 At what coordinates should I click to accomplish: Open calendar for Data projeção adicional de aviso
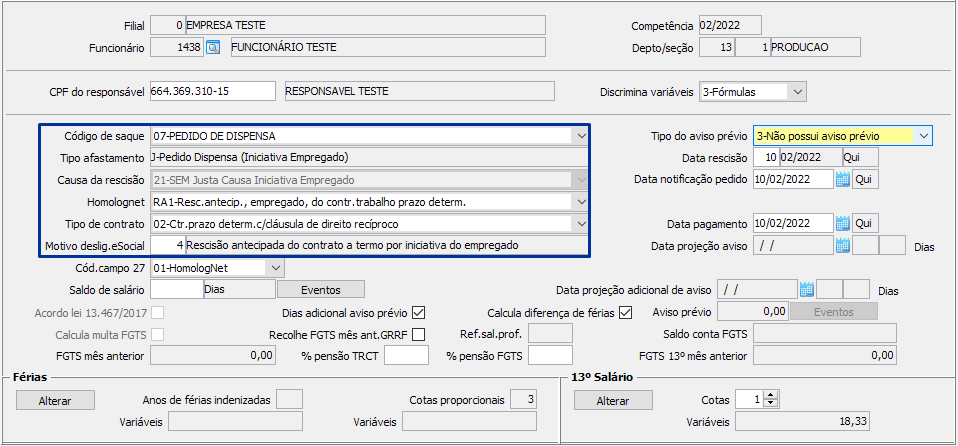[807, 289]
